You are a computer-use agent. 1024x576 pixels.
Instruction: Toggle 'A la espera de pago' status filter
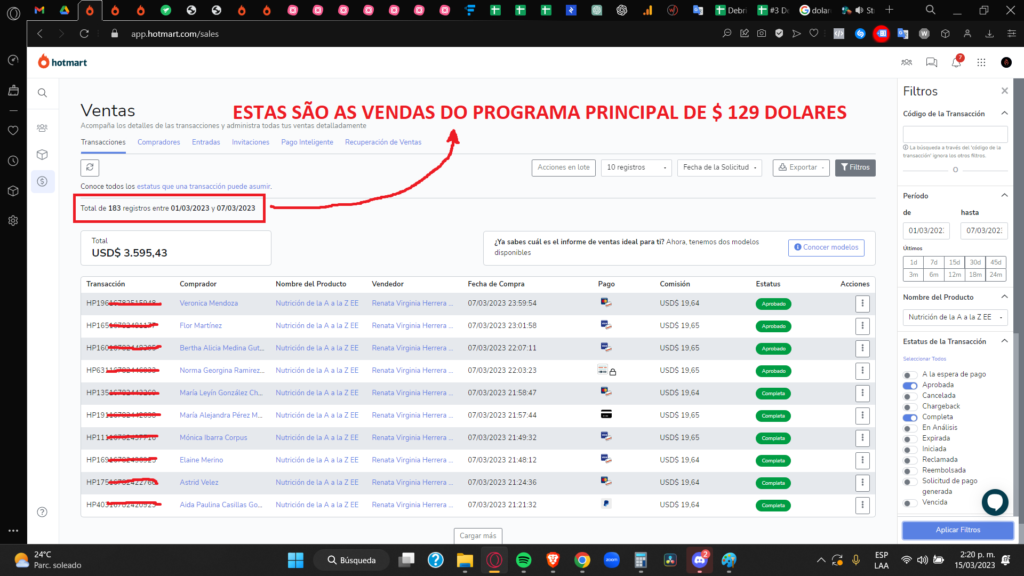[909, 375]
